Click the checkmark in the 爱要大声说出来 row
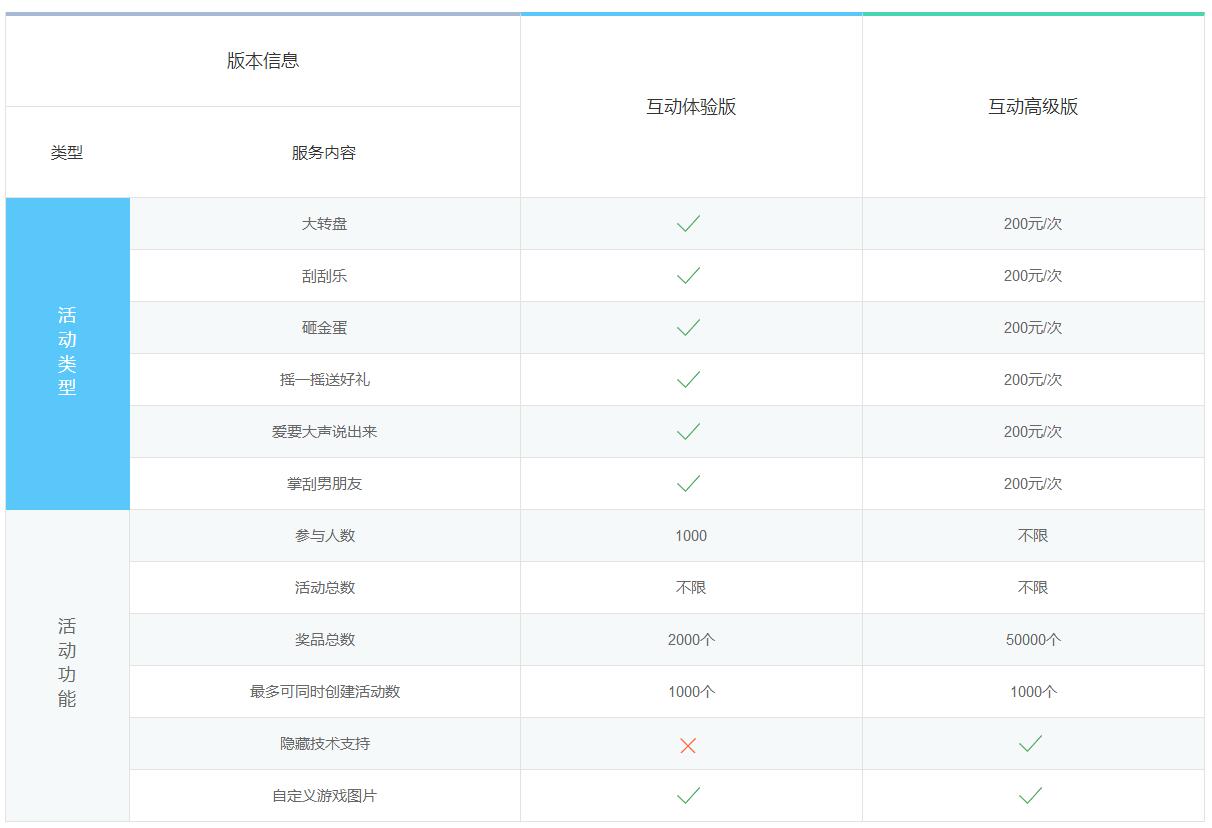1212x828 pixels. click(688, 432)
